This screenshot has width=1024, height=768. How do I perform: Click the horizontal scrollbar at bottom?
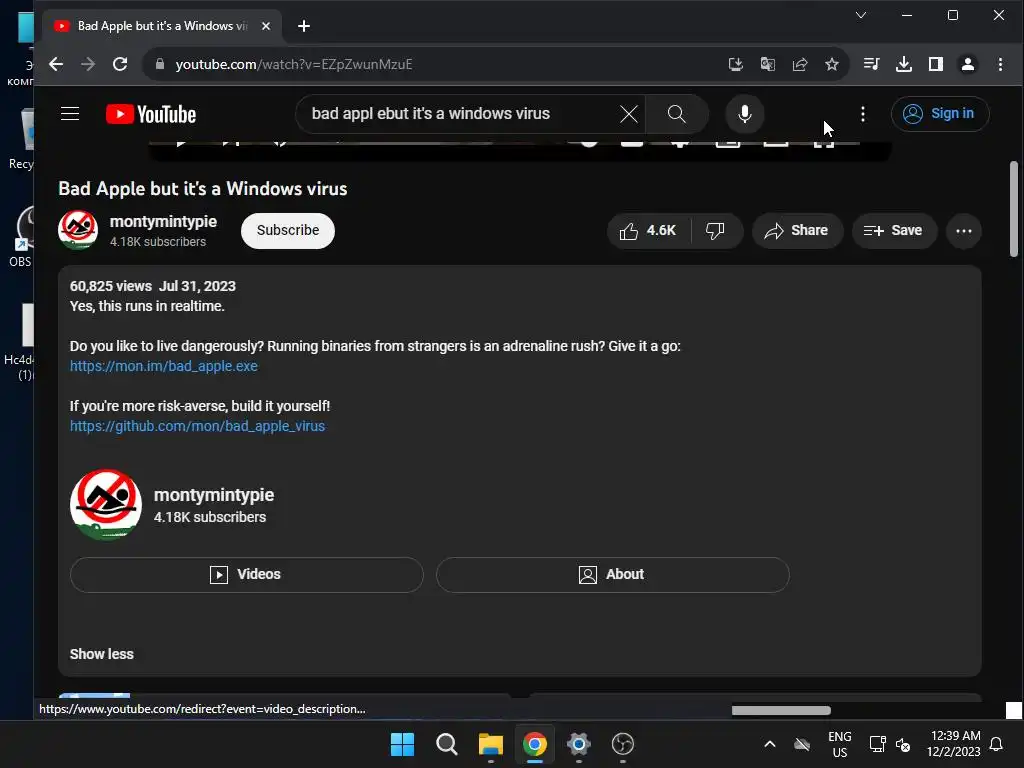click(781, 711)
